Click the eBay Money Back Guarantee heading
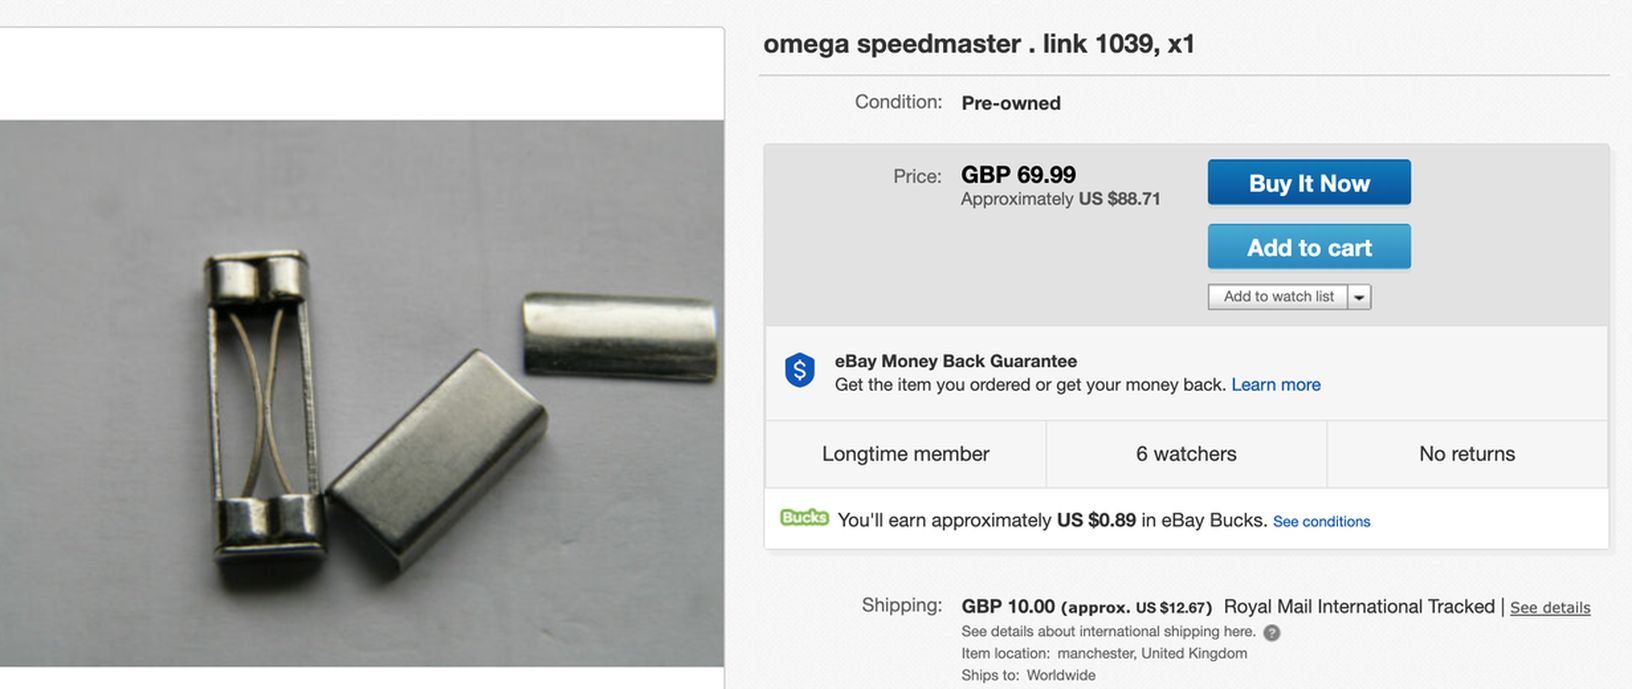Screen dimensions: 1632x689 point(955,361)
